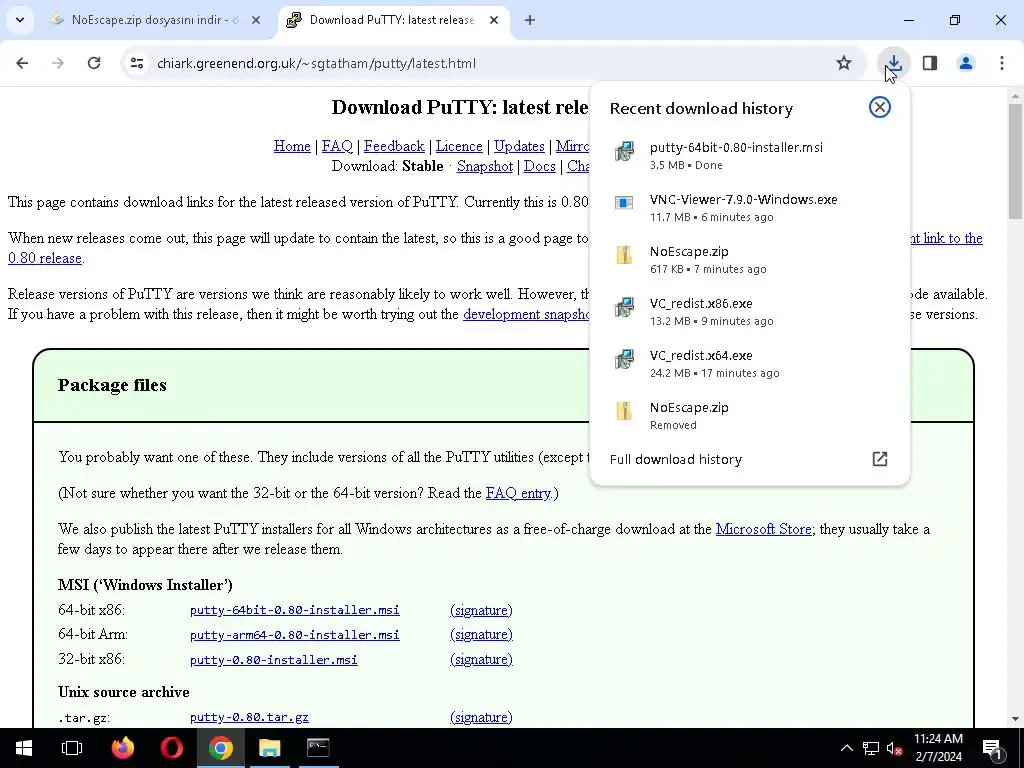Open signature for 64-bit Arm installer

point(481,635)
